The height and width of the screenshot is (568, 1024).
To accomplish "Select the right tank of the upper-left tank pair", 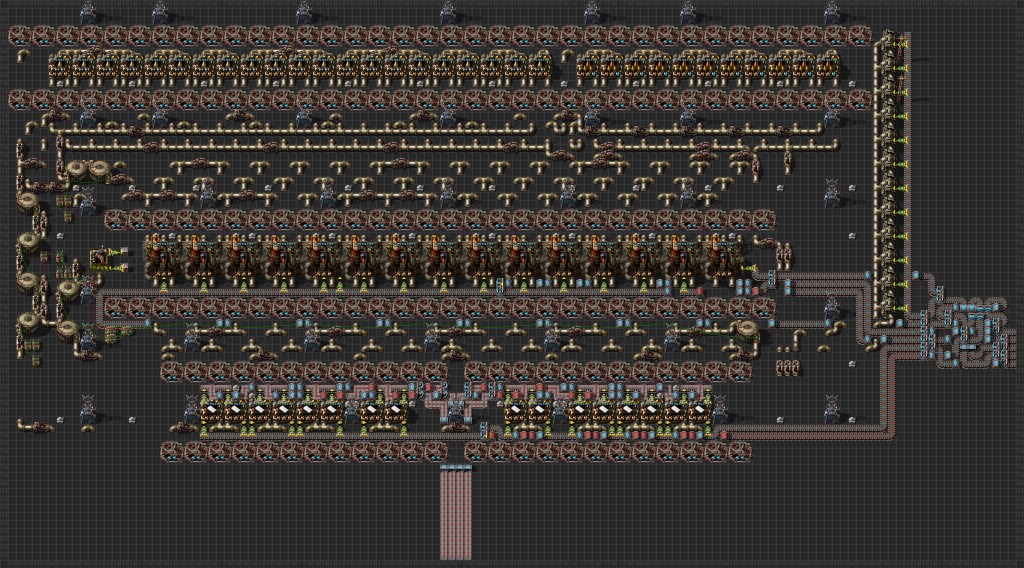I will tap(99, 170).
